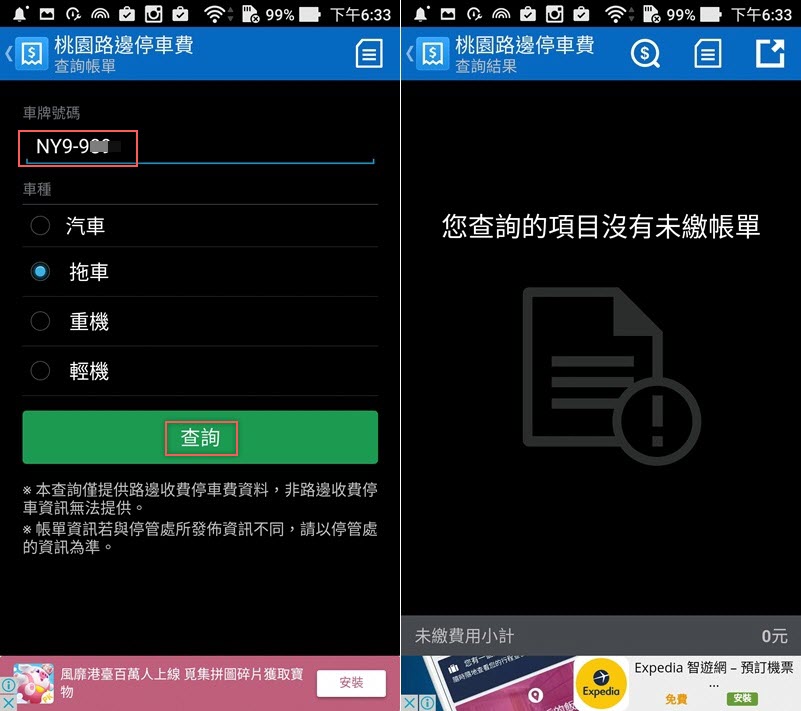Tap the green 查詢 button
801x711 pixels.
click(200, 437)
